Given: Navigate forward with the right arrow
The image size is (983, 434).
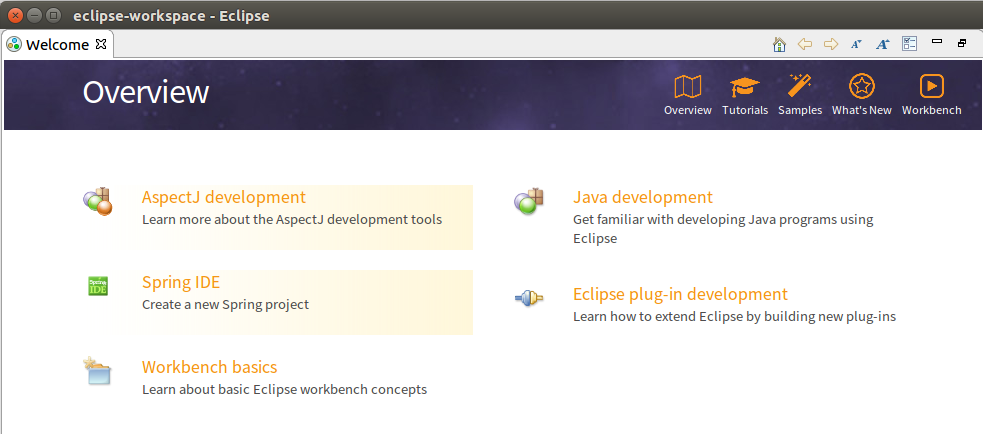Looking at the screenshot, I should [x=830, y=44].
